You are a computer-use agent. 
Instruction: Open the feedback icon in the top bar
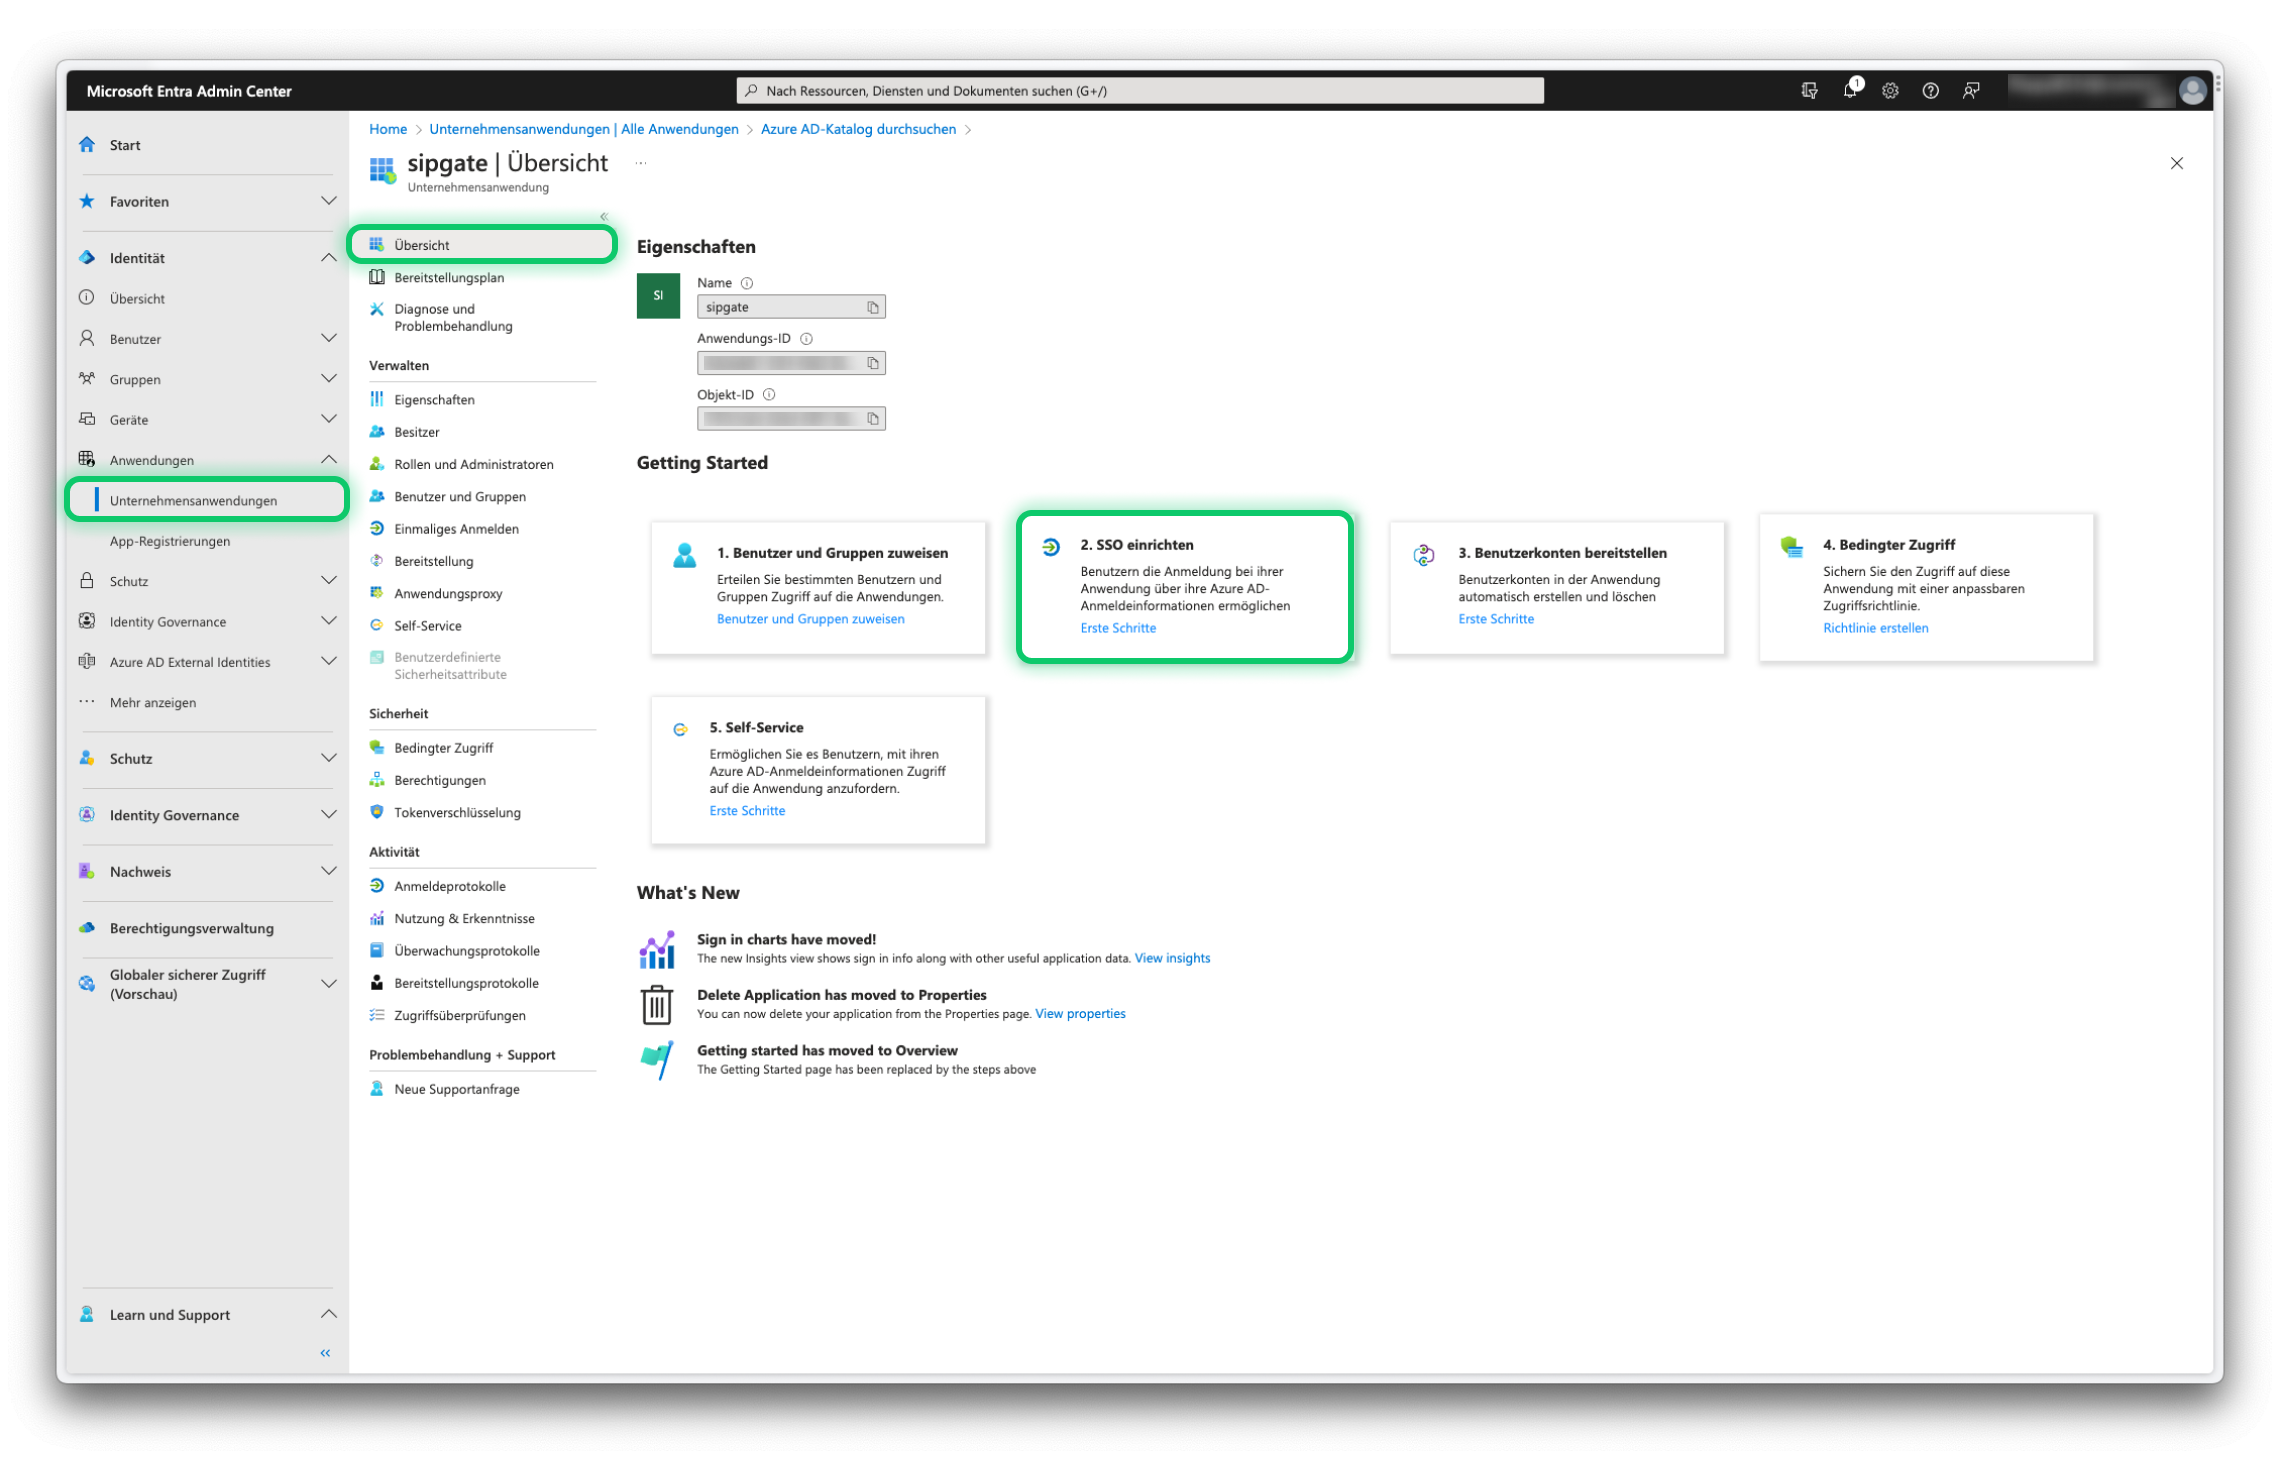point(1971,90)
